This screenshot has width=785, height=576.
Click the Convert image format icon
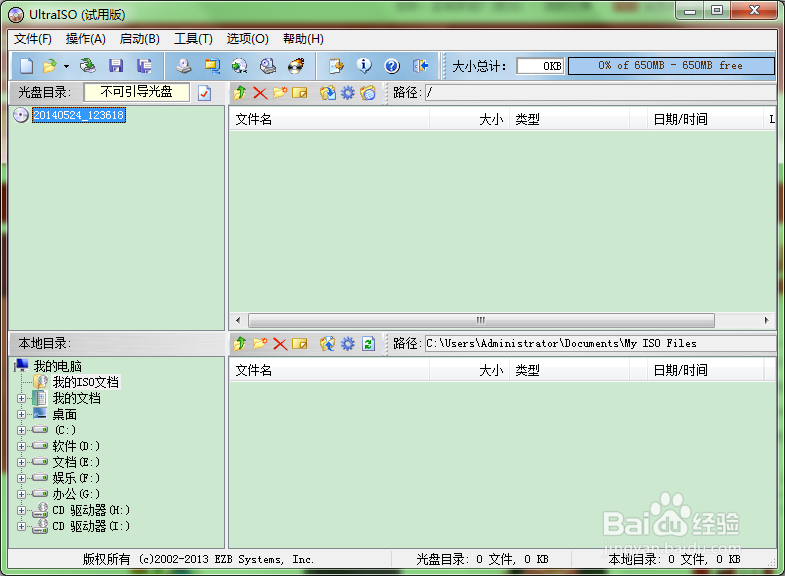click(212, 66)
